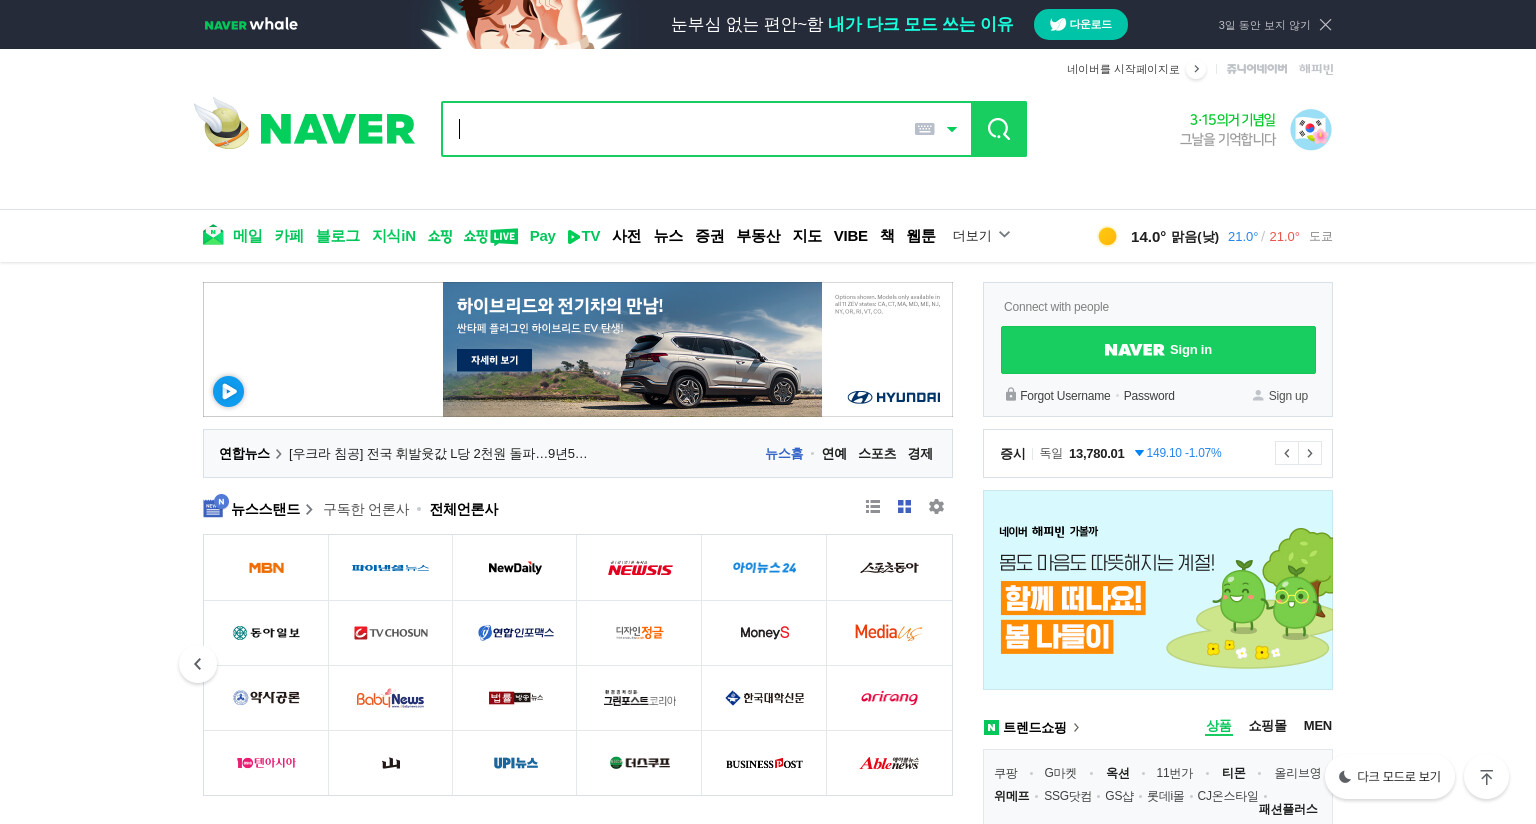Click Forgot Username link
The height and width of the screenshot is (824, 1536).
click(x=1065, y=396)
